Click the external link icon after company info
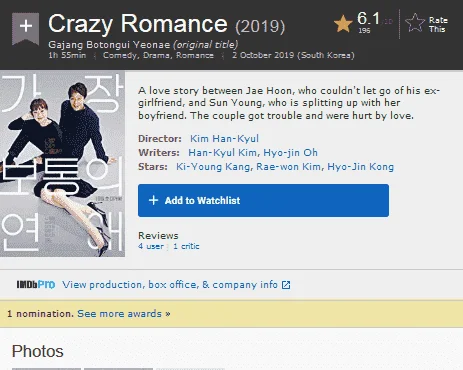The image size is (463, 370). 286,285
